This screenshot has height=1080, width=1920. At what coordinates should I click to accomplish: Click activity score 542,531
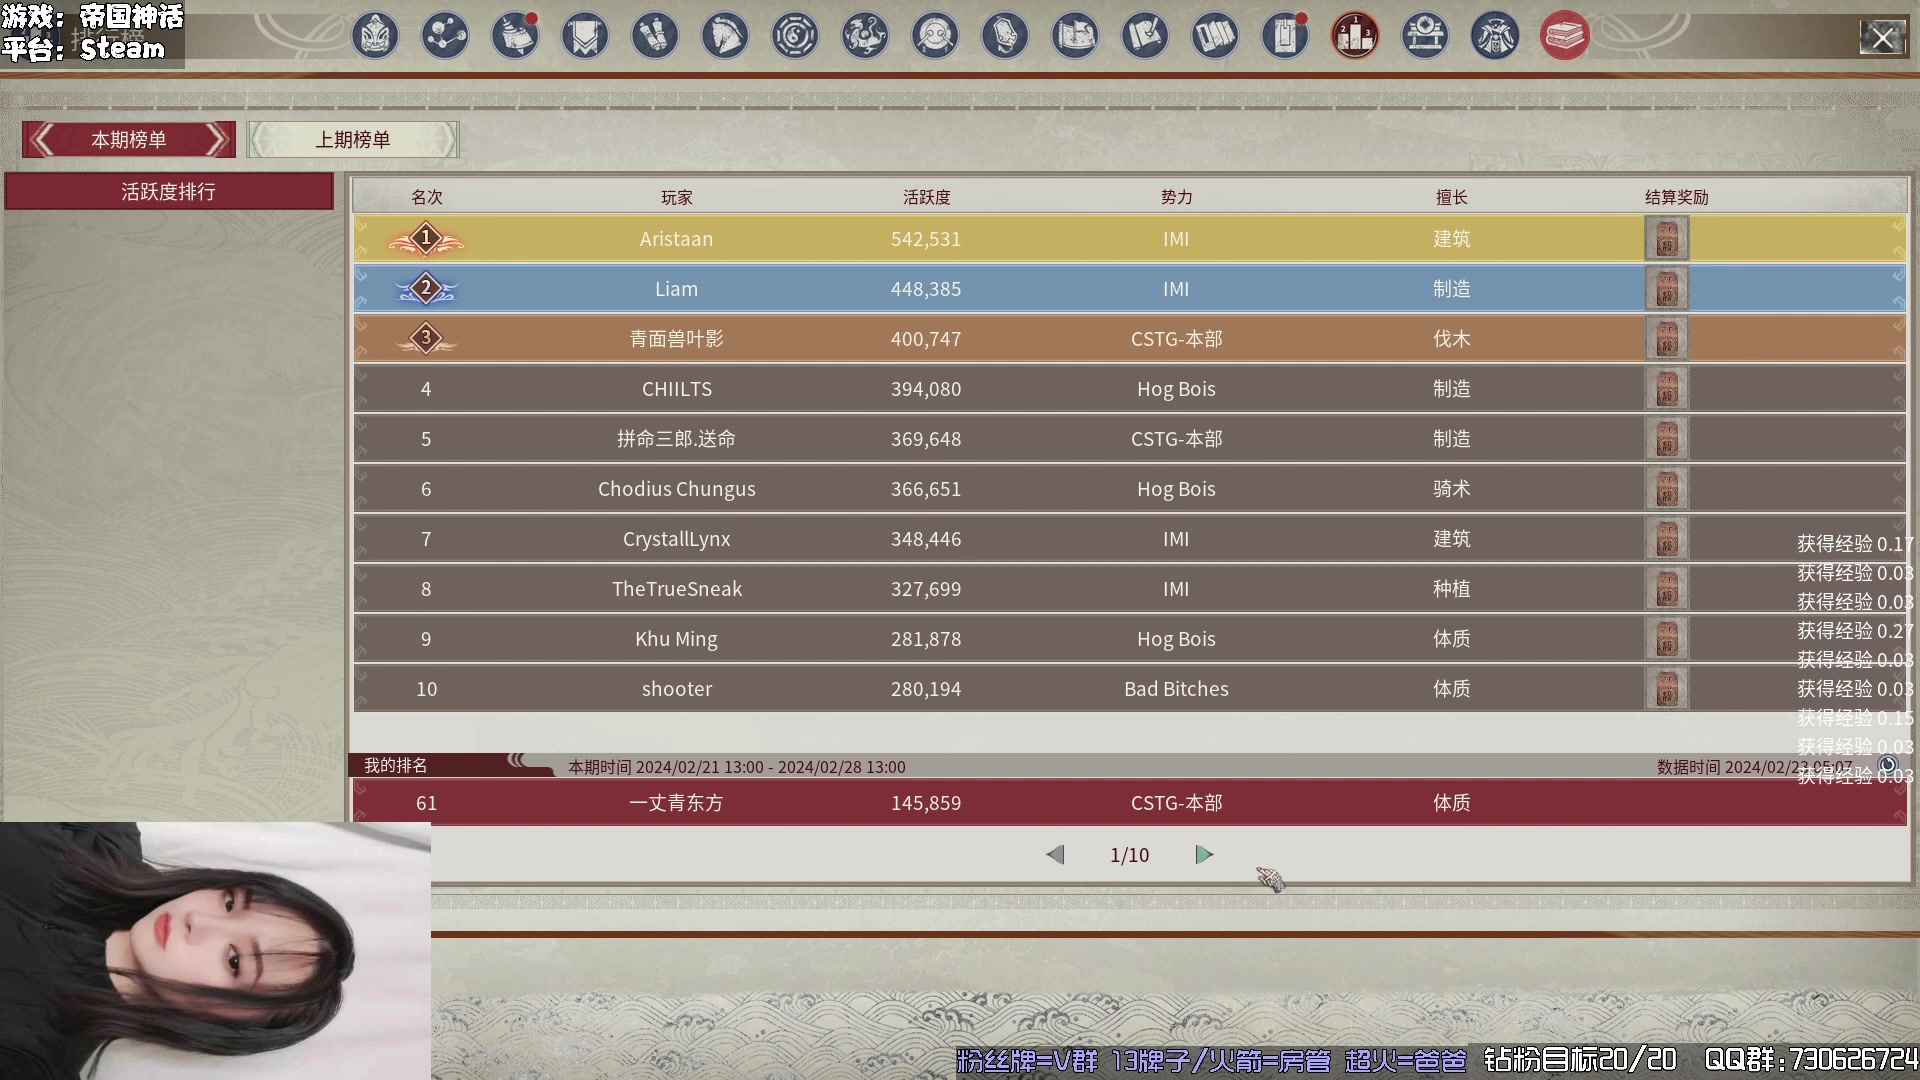tap(926, 239)
